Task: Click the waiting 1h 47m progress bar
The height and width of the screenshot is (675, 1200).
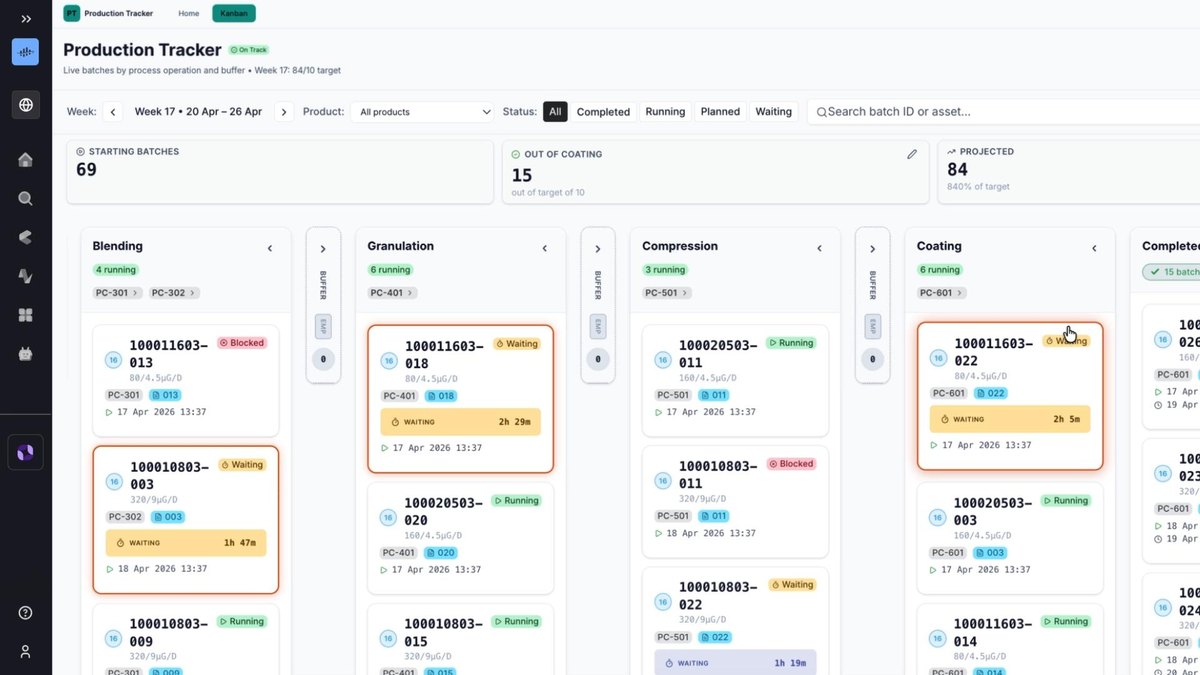Action: pos(186,543)
